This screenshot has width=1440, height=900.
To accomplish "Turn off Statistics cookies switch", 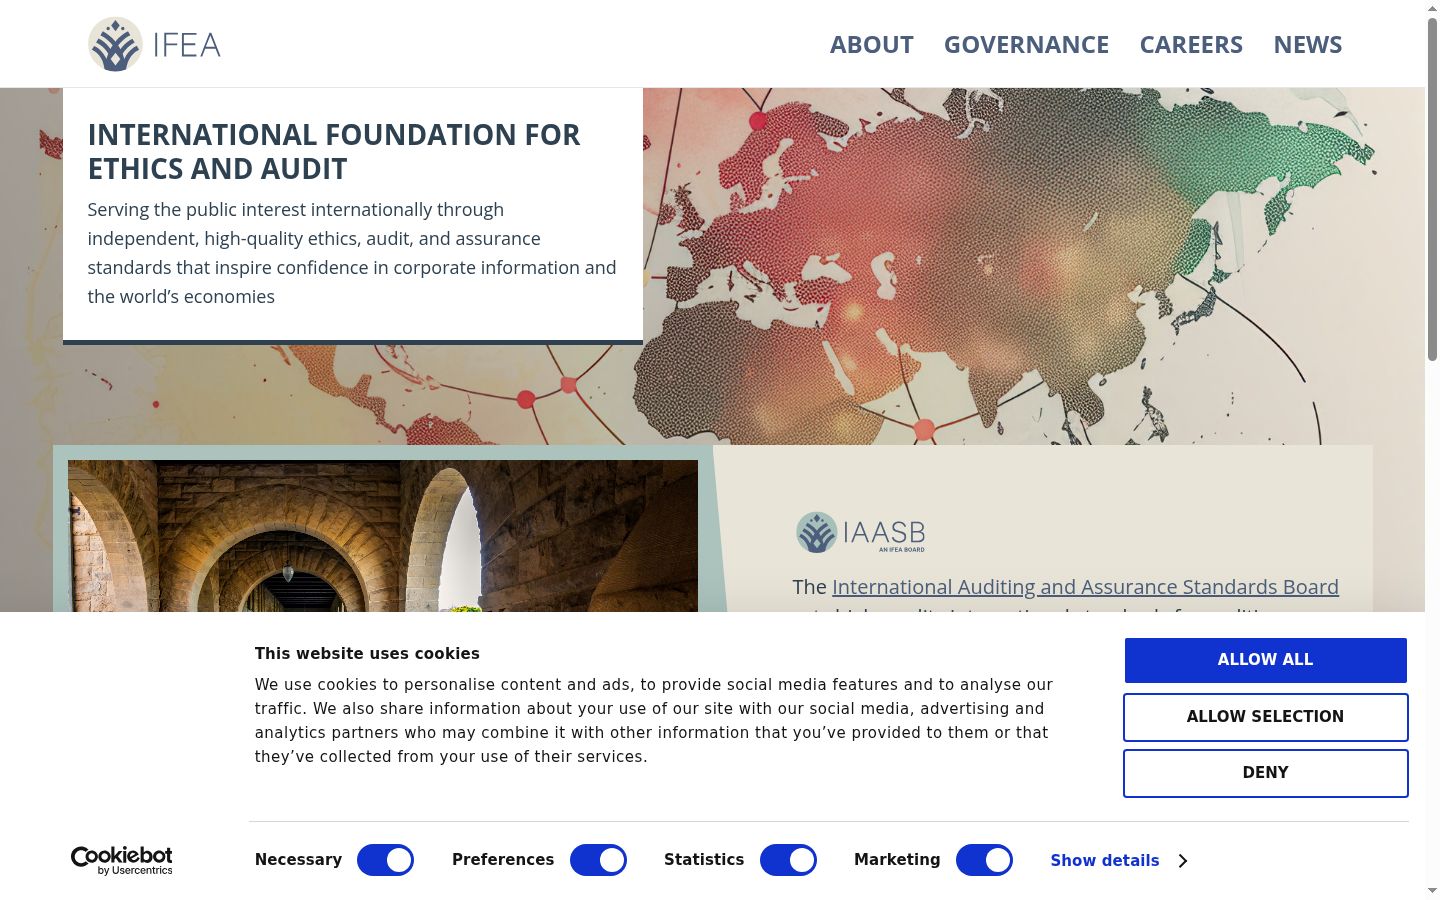I will point(788,860).
